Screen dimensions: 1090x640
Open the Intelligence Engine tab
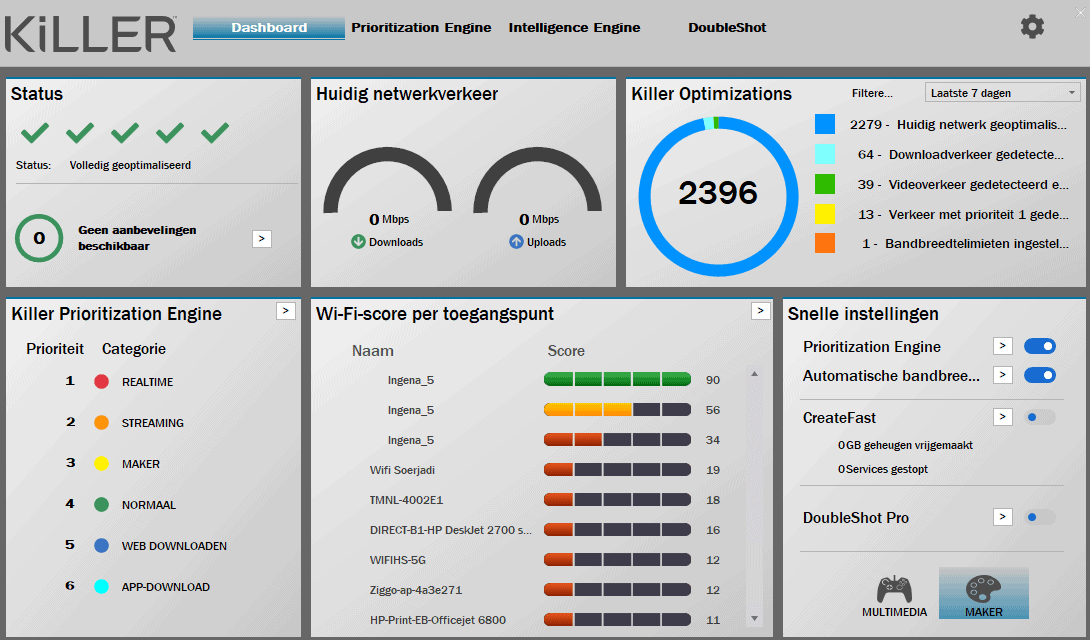(x=574, y=28)
